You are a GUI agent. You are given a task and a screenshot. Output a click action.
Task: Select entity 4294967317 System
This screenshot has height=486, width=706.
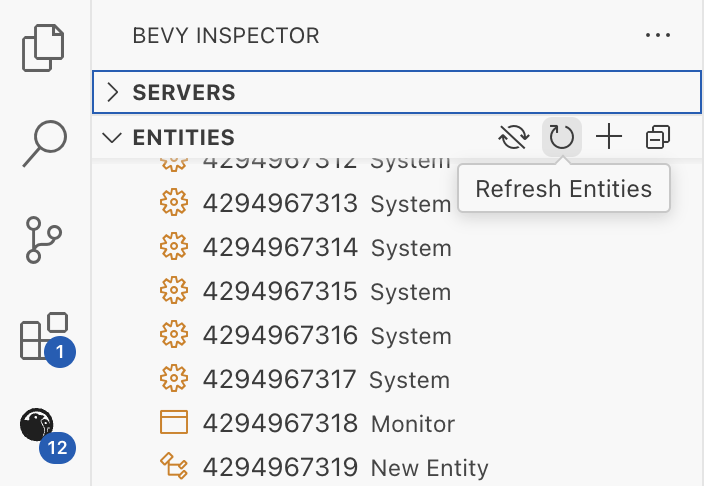[x=397, y=379]
